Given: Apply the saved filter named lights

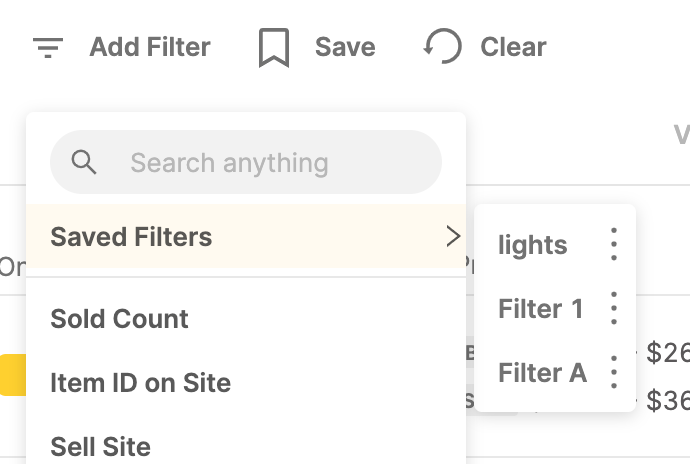Looking at the screenshot, I should point(532,245).
